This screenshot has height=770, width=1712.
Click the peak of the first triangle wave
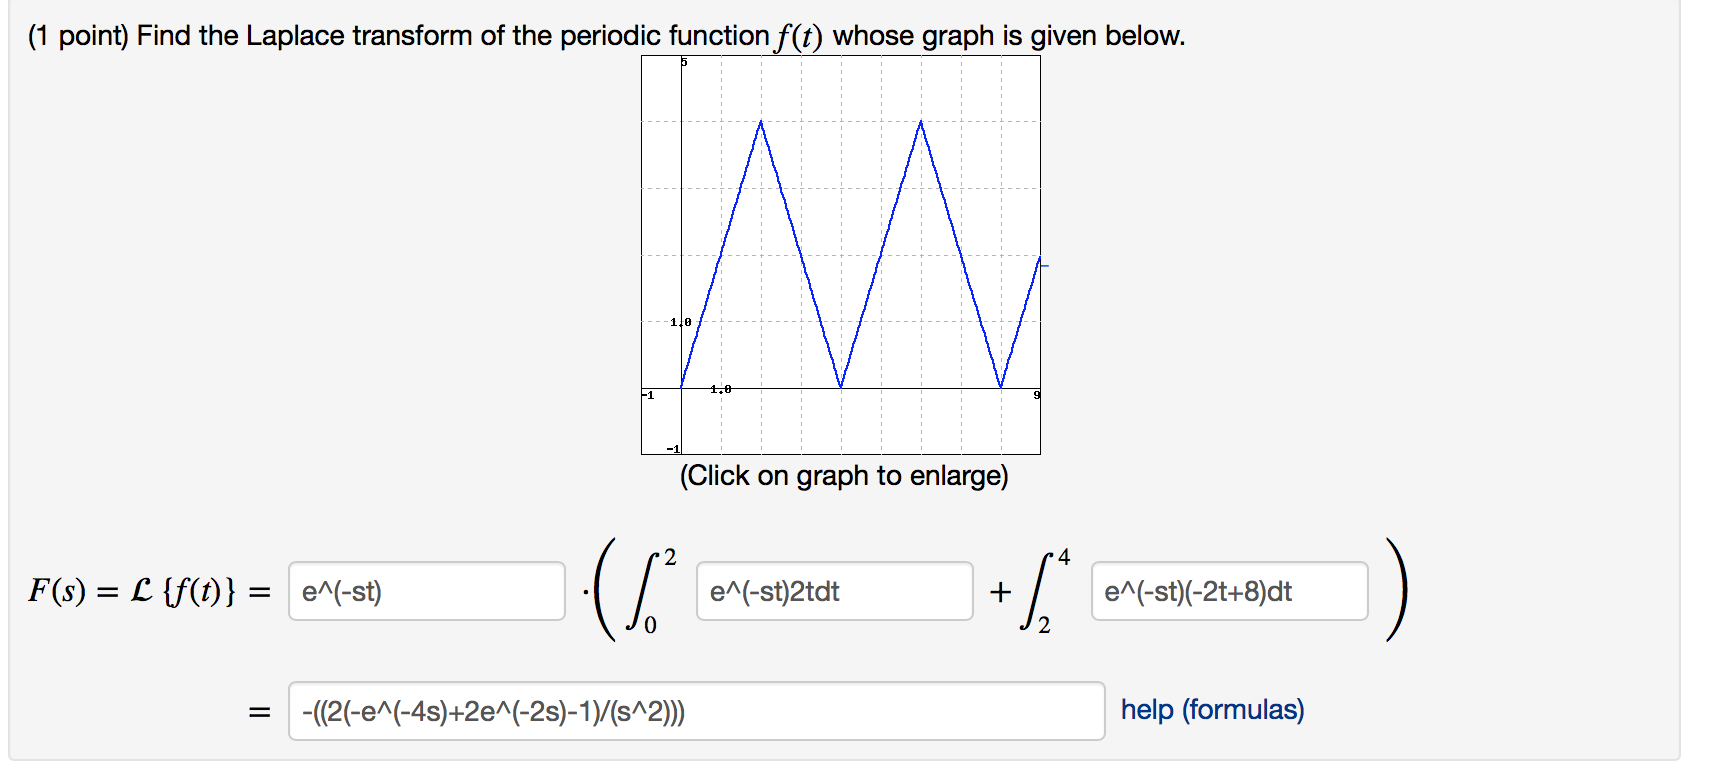761,122
